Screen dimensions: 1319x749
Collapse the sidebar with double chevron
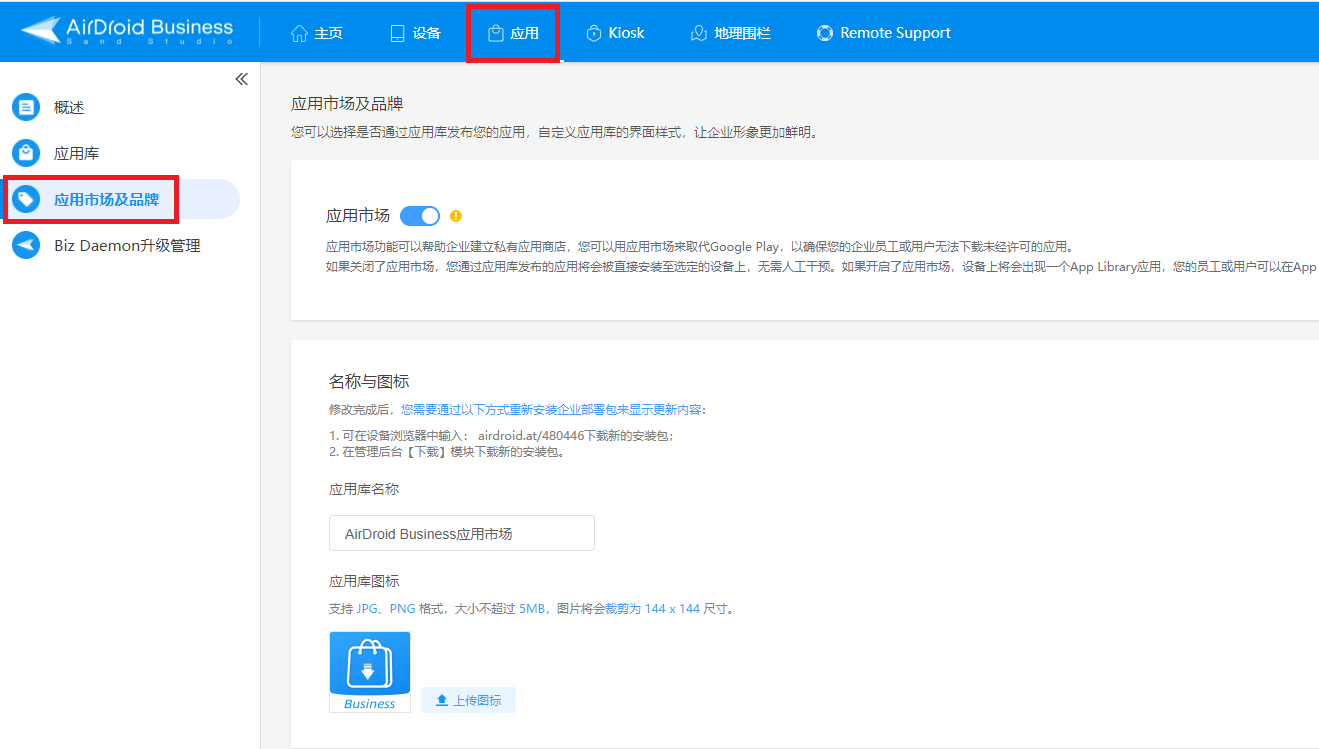pyautogui.click(x=241, y=79)
